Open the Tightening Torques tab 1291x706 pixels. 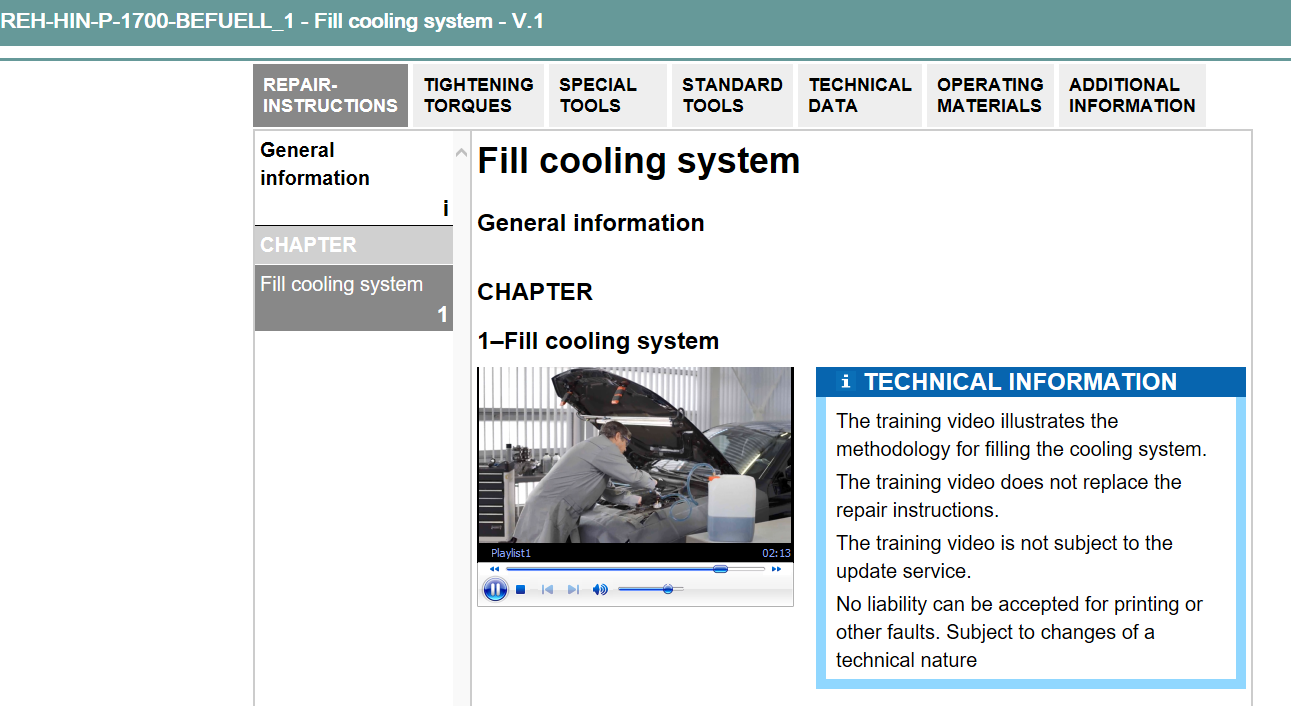[478, 95]
